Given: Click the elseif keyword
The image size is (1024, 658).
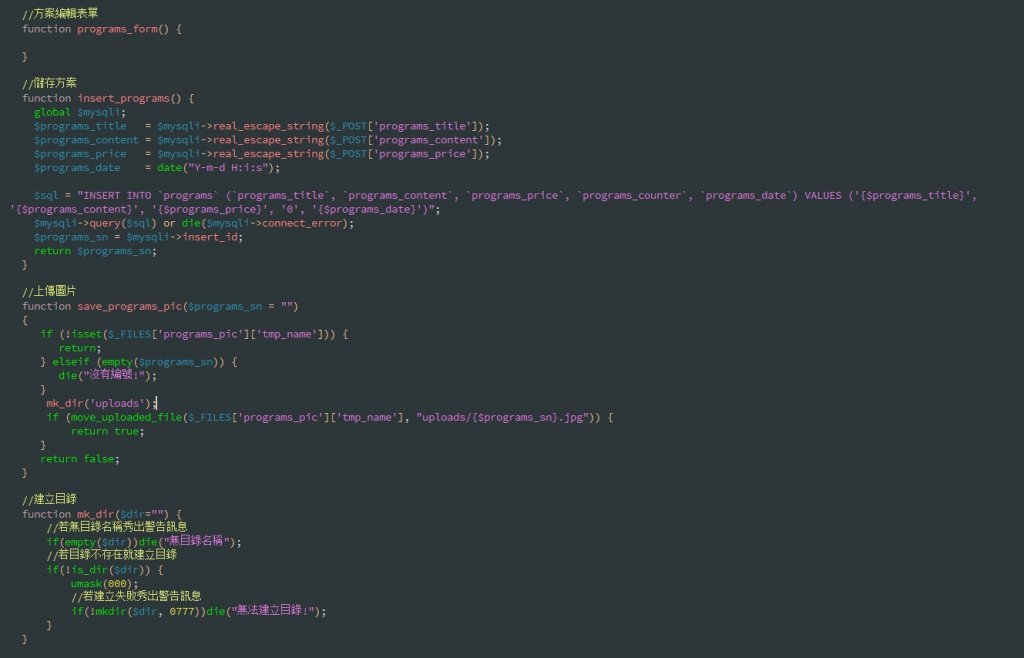Looking at the screenshot, I should [x=70, y=362].
